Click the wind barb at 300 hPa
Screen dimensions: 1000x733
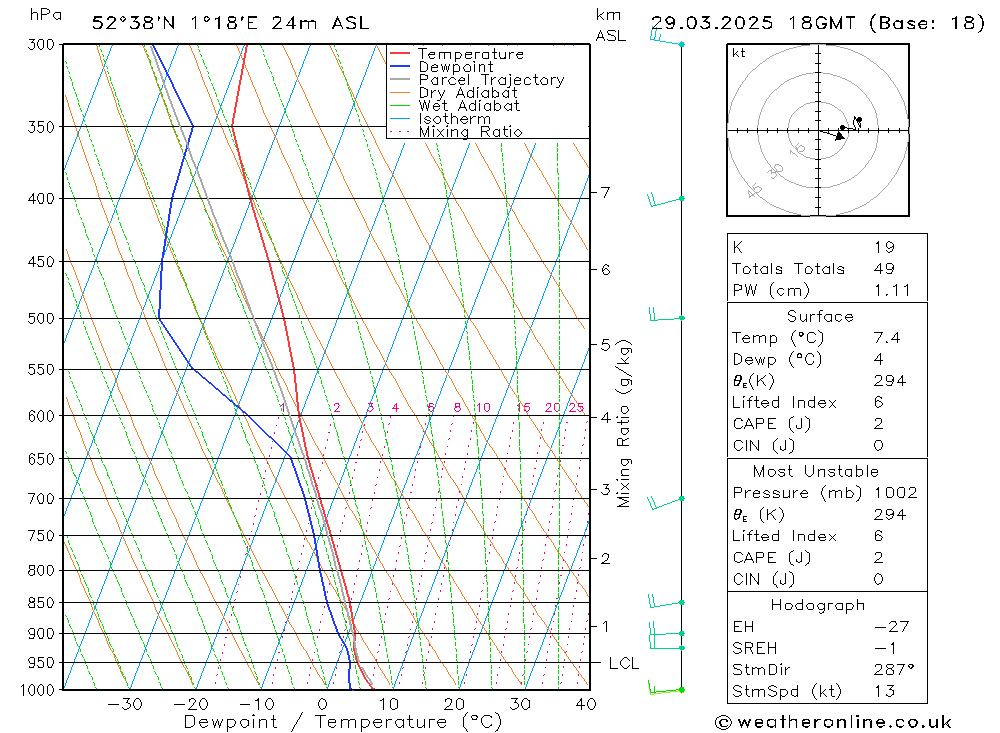(x=667, y=38)
